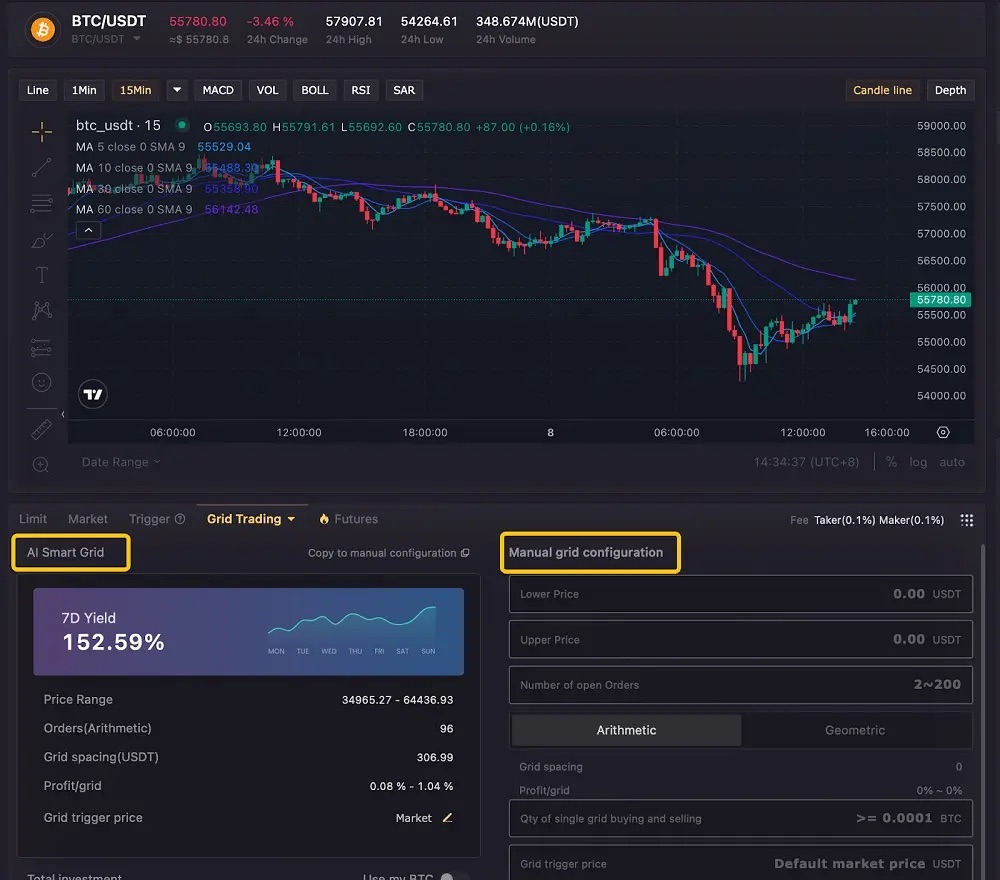This screenshot has height=880, width=1000.
Task: Click the Price Range value 34965.27 - 64436.93
Action: pos(397,700)
